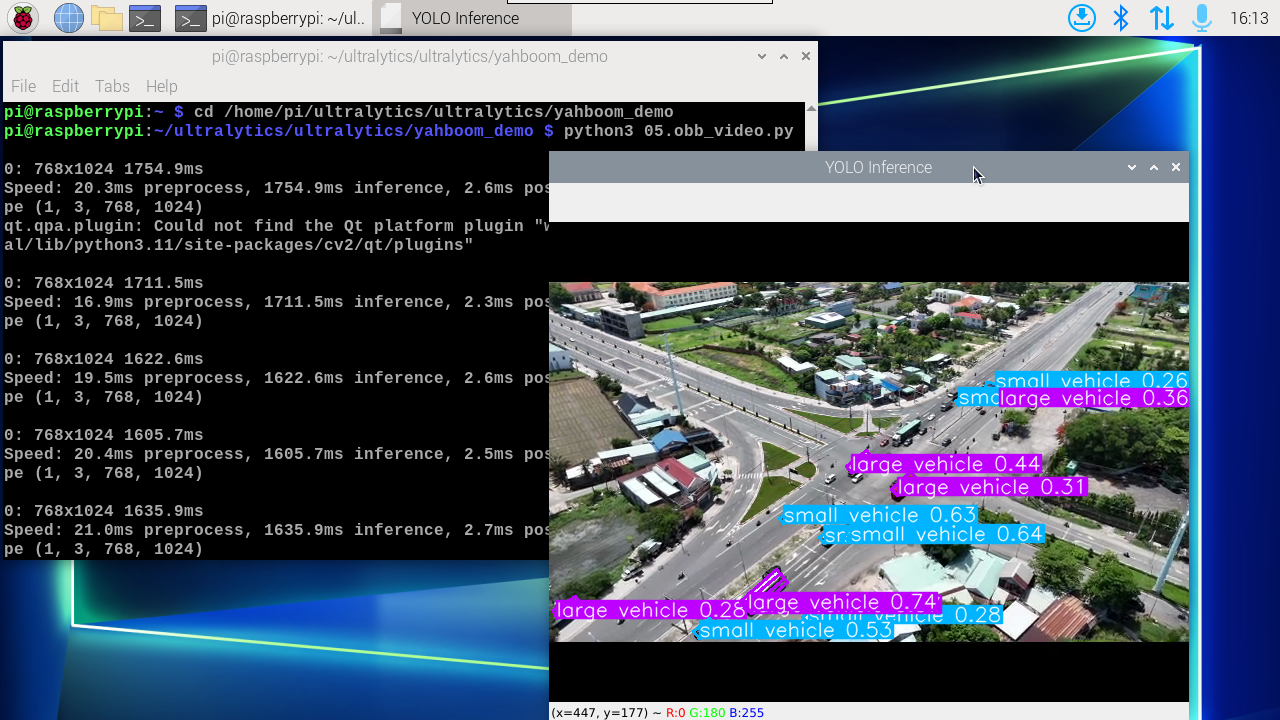Launch the web browser globe icon

pos(68,18)
